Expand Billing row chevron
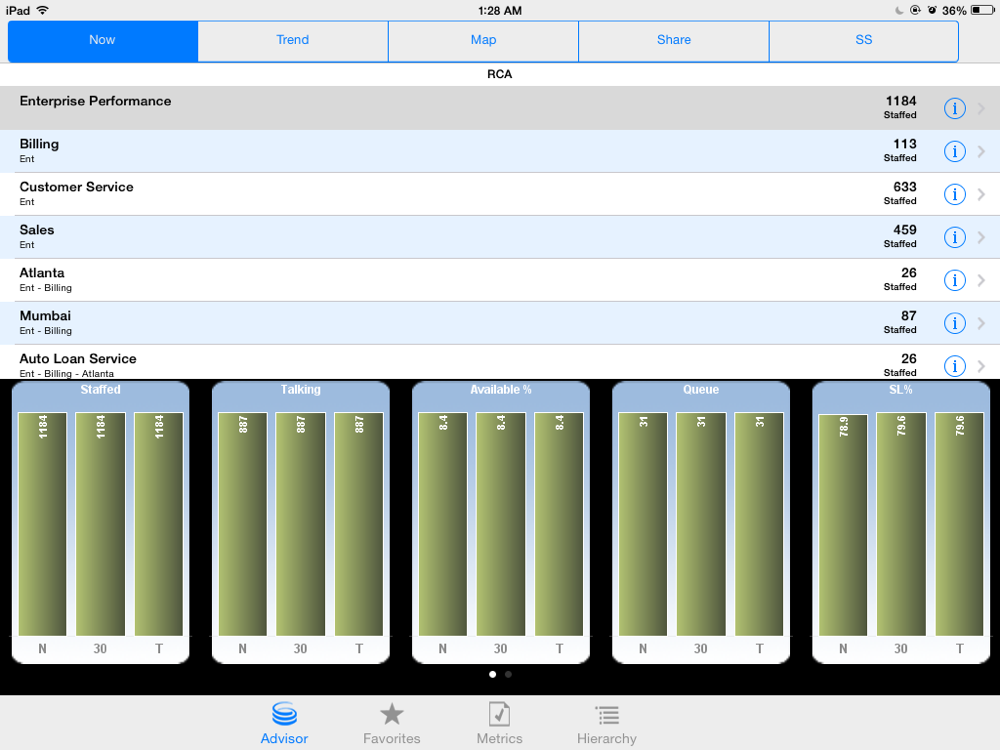Image resolution: width=1000 pixels, height=750 pixels. coord(982,151)
